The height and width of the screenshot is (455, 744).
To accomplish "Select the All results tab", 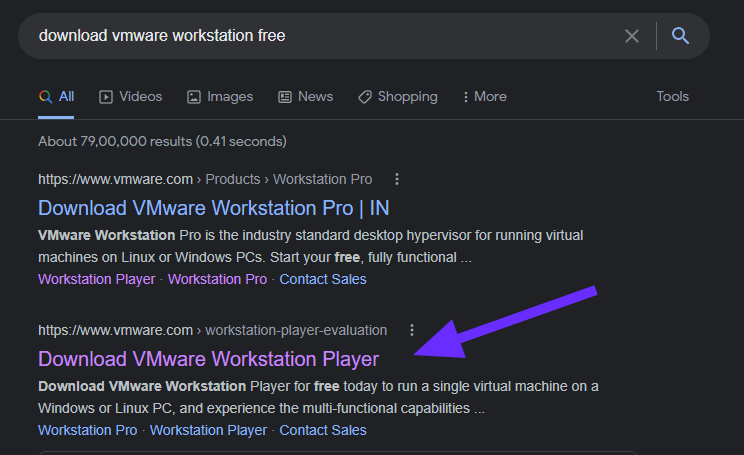I will [56, 97].
